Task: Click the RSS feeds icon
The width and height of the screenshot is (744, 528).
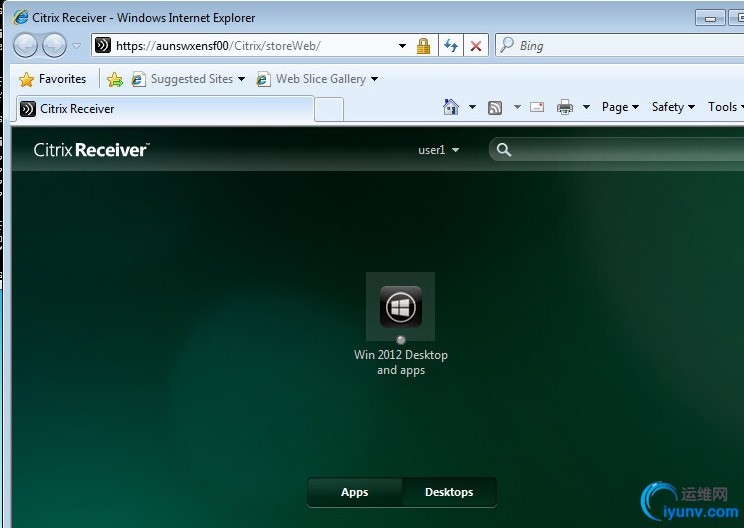Action: (x=495, y=108)
